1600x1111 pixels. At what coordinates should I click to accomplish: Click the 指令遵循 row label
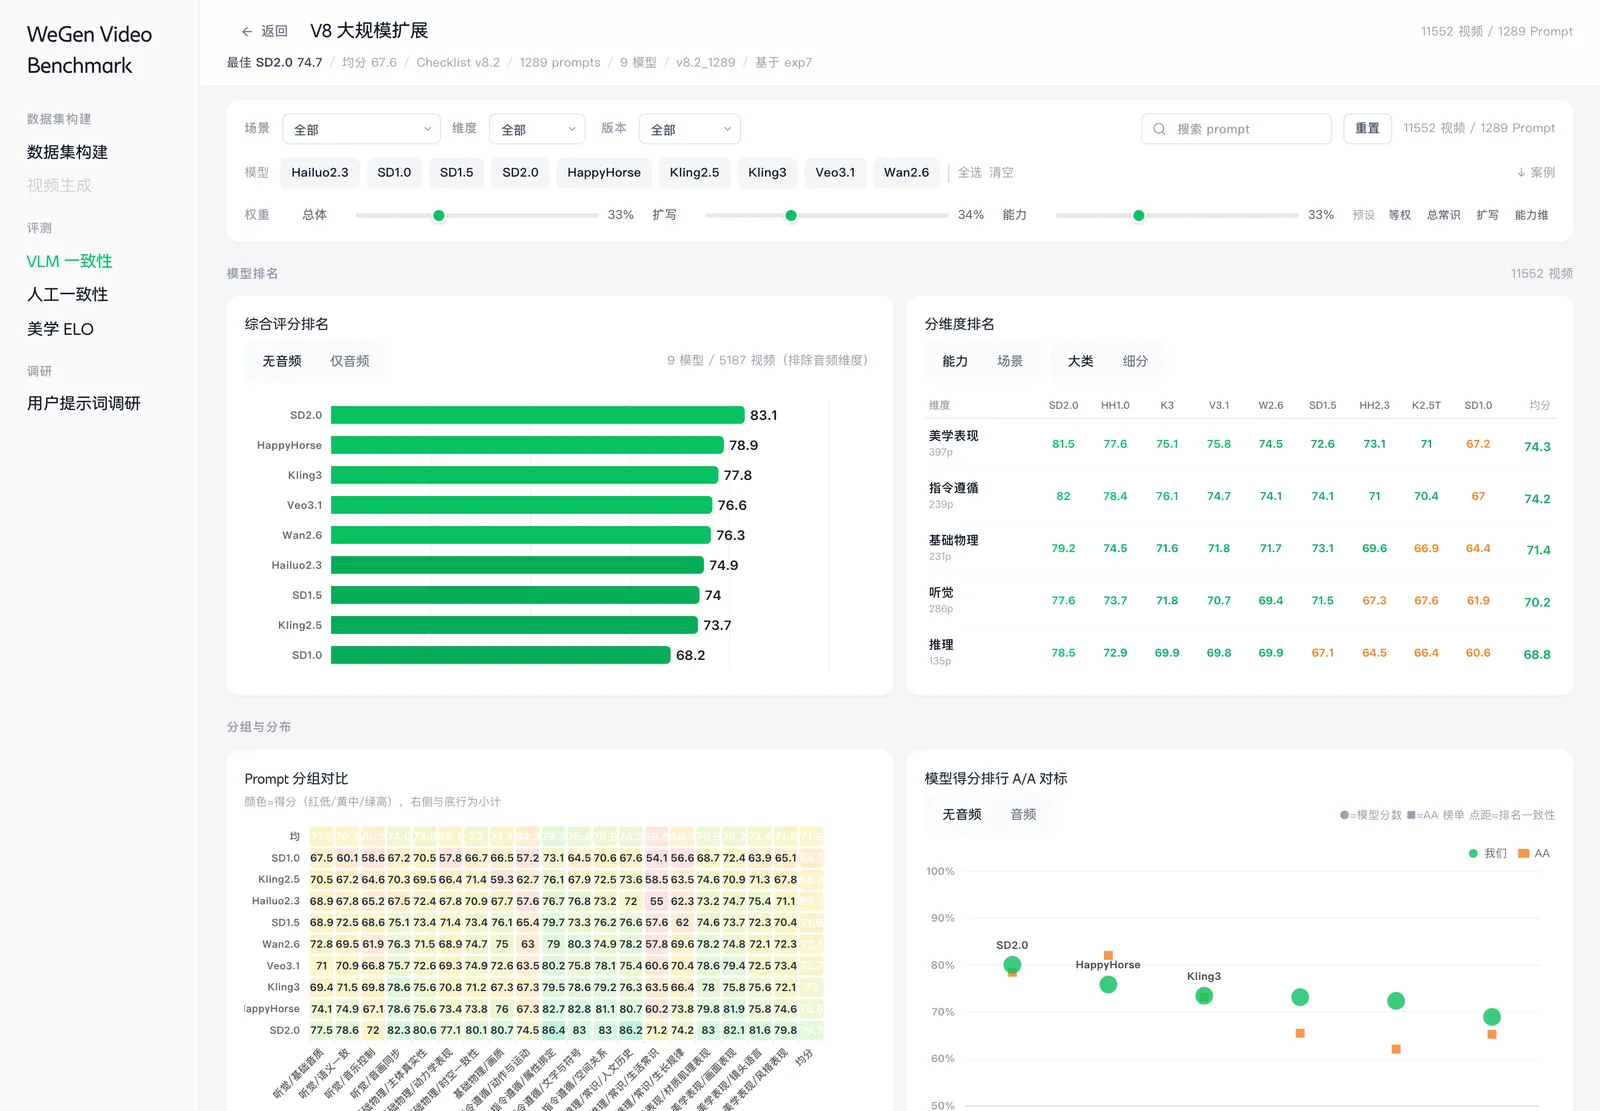[953, 488]
